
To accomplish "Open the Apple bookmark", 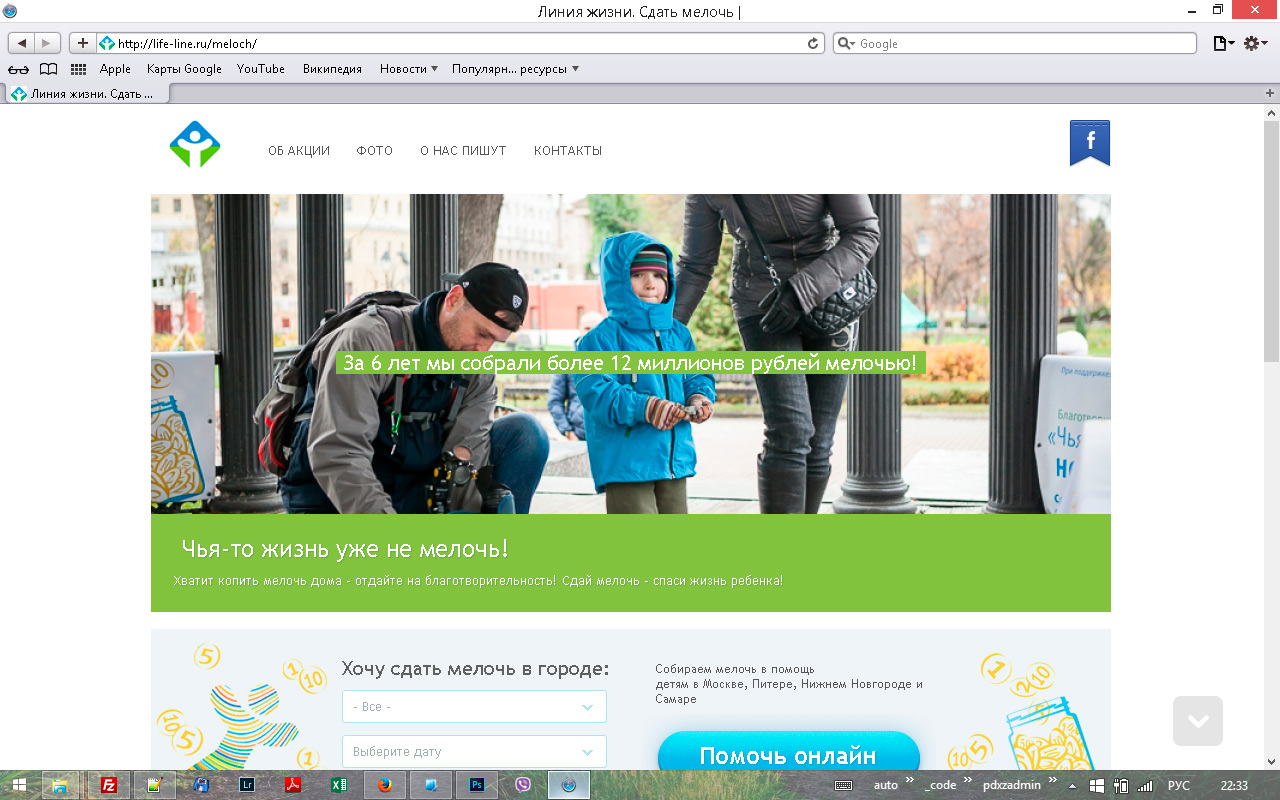I will pyautogui.click(x=115, y=69).
